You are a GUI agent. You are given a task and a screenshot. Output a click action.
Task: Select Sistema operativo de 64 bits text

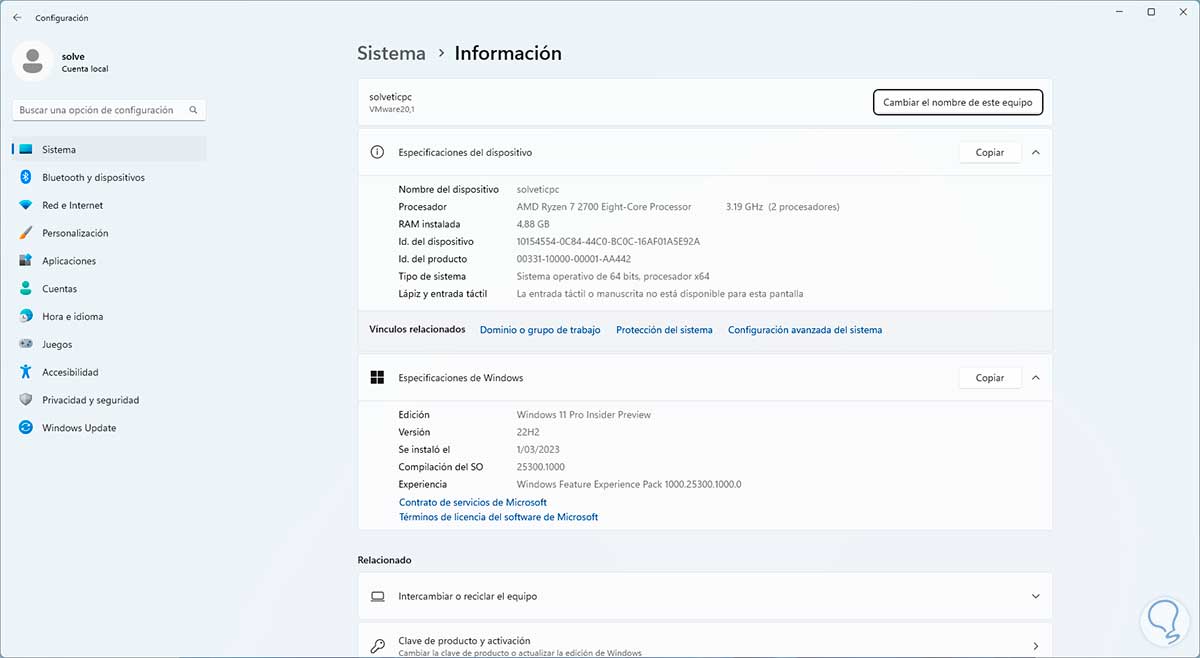613,276
